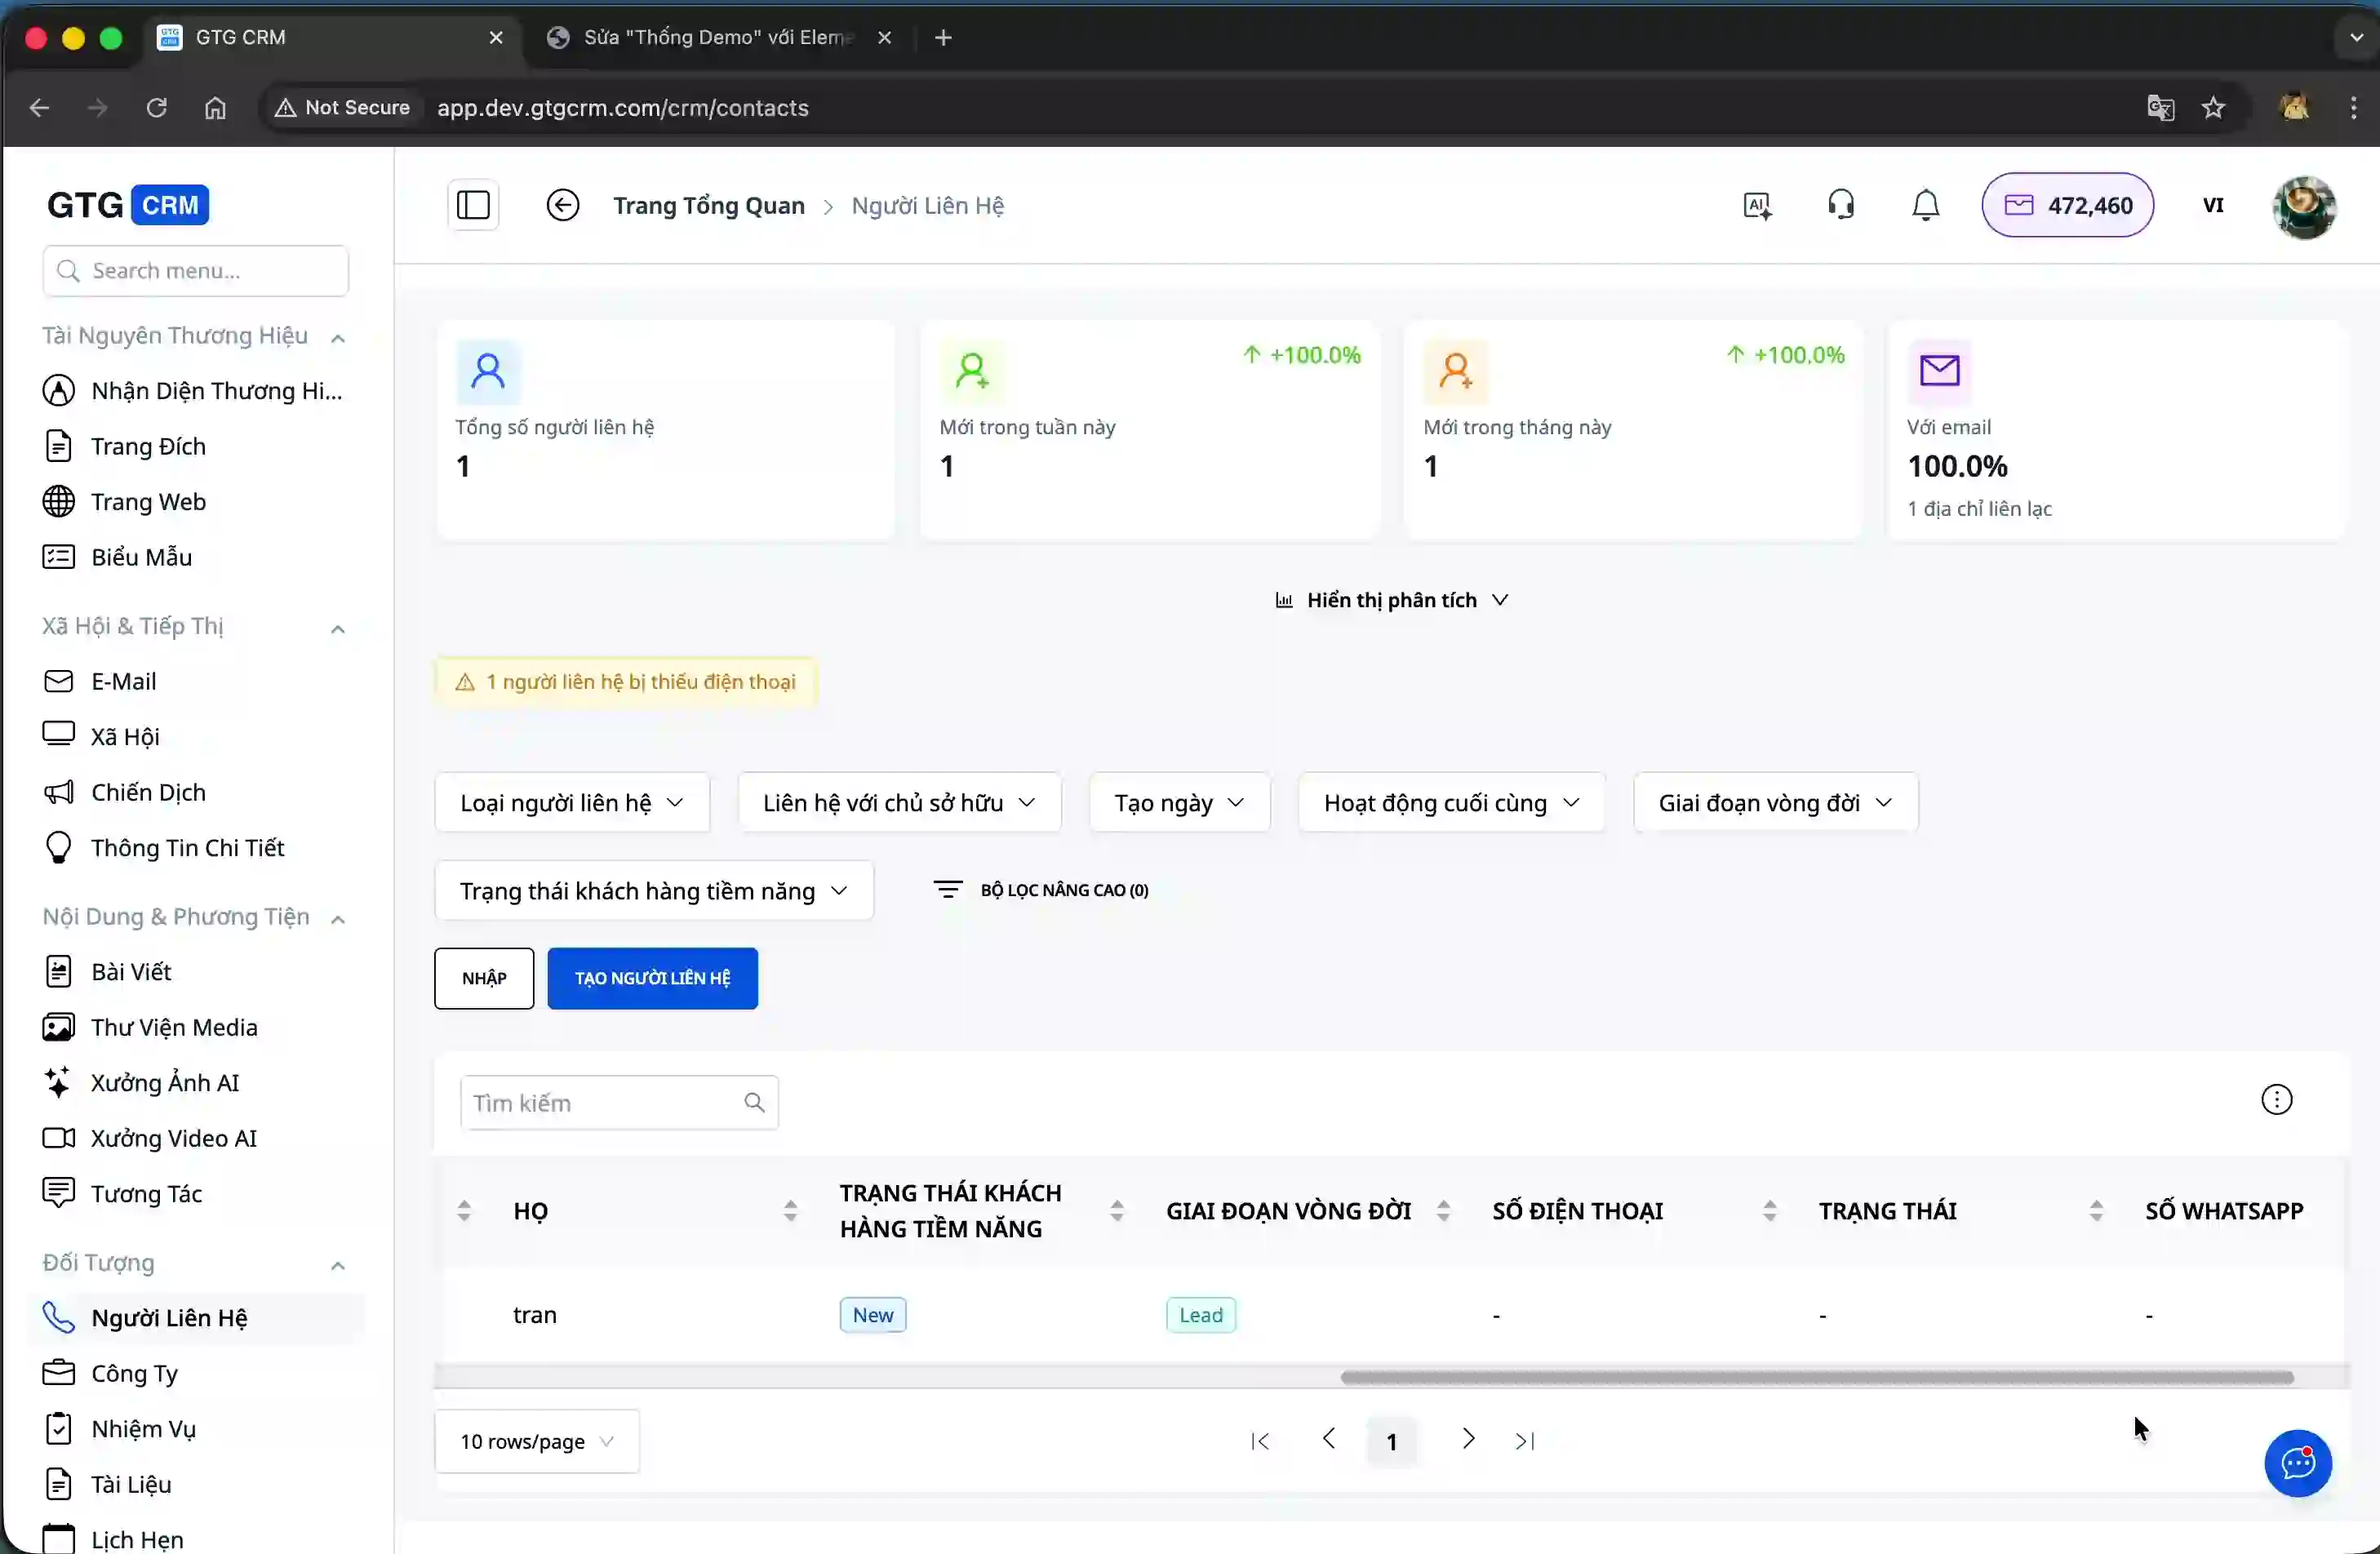Toggle the sidebar panel icon
The width and height of the screenshot is (2380, 1554).
pyautogui.click(x=472, y=204)
